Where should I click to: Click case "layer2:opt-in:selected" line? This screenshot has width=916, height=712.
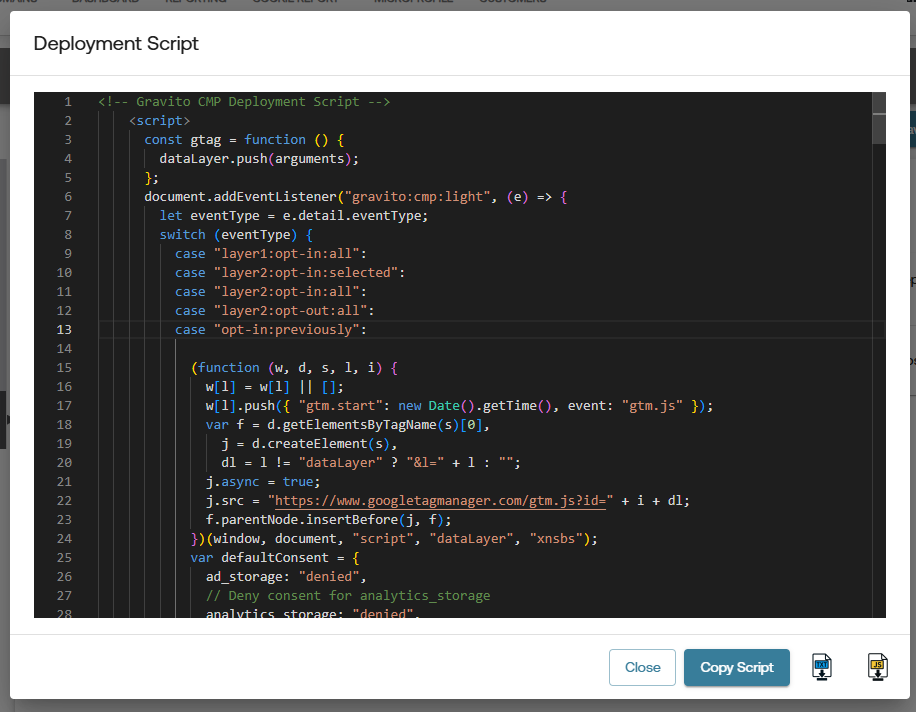(290, 273)
